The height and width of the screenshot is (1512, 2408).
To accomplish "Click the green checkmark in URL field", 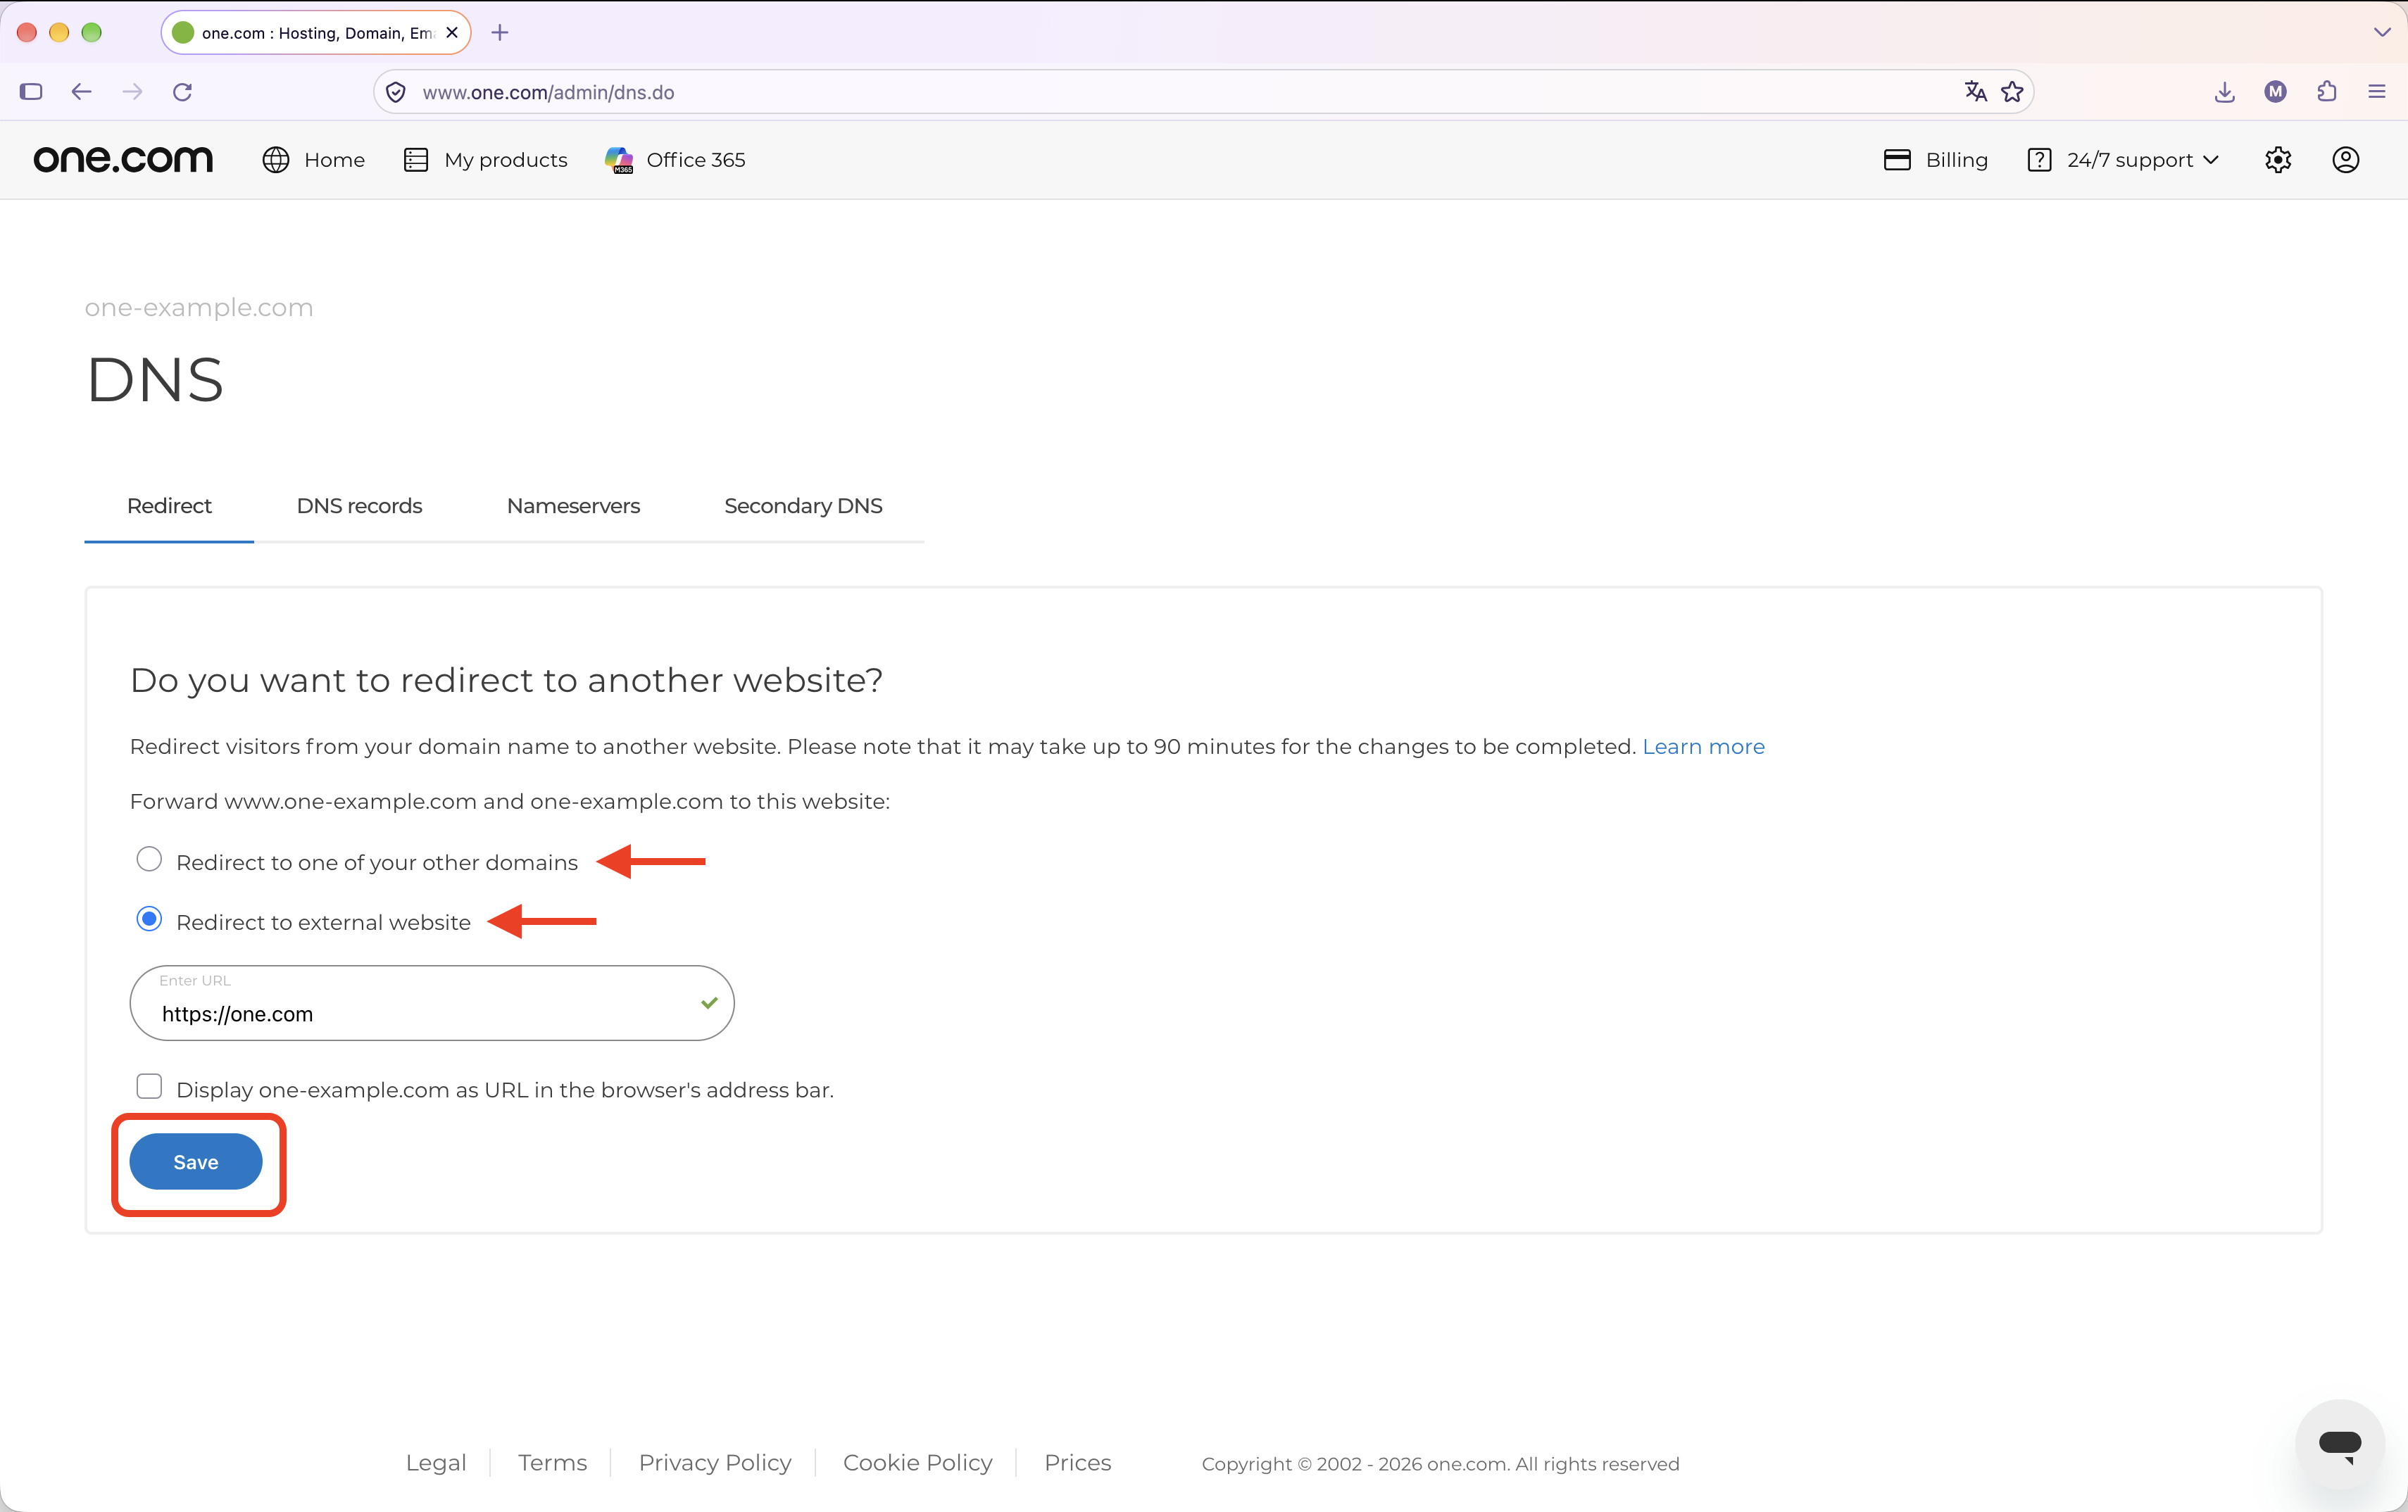I will pyautogui.click(x=709, y=1003).
